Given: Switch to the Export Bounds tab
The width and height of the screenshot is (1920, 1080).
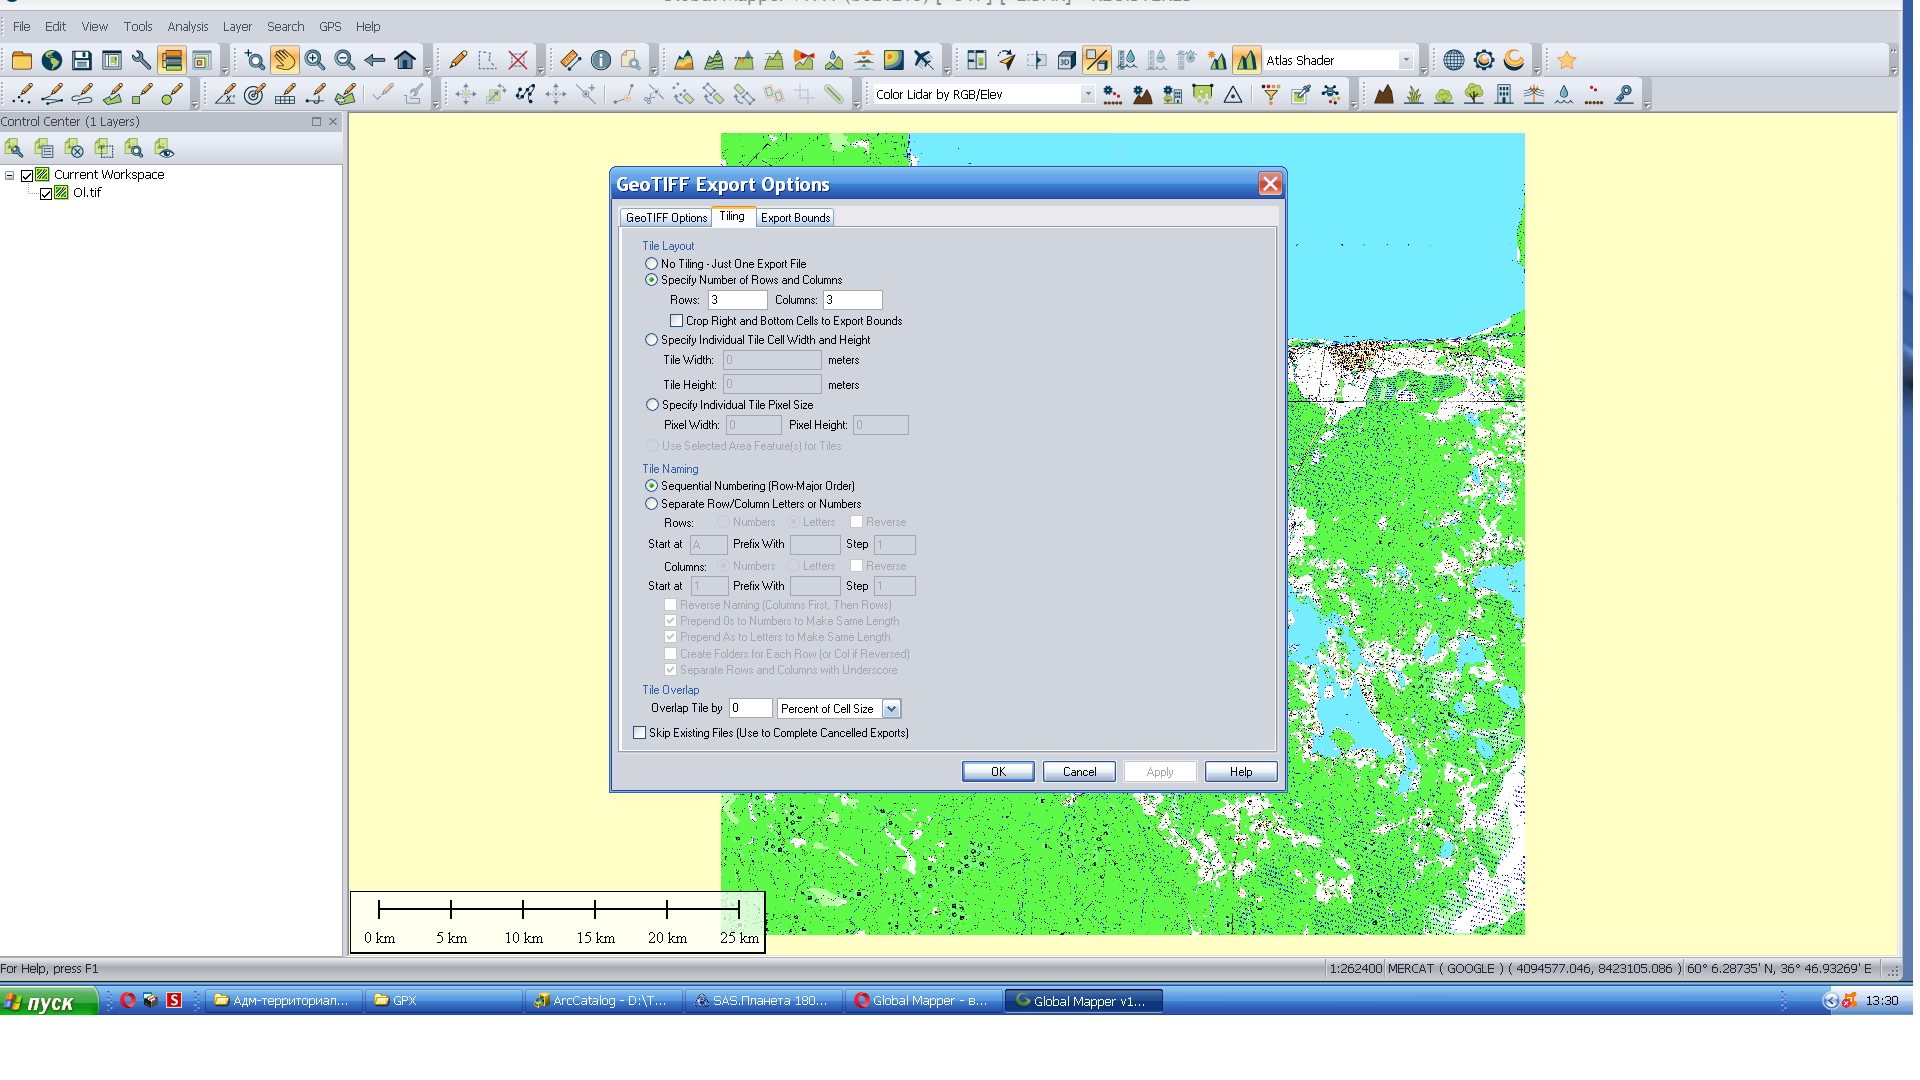Looking at the screenshot, I should pos(795,218).
